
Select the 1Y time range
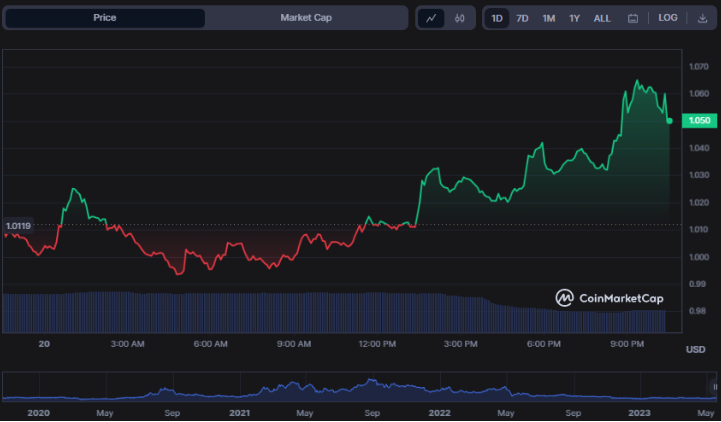(574, 18)
